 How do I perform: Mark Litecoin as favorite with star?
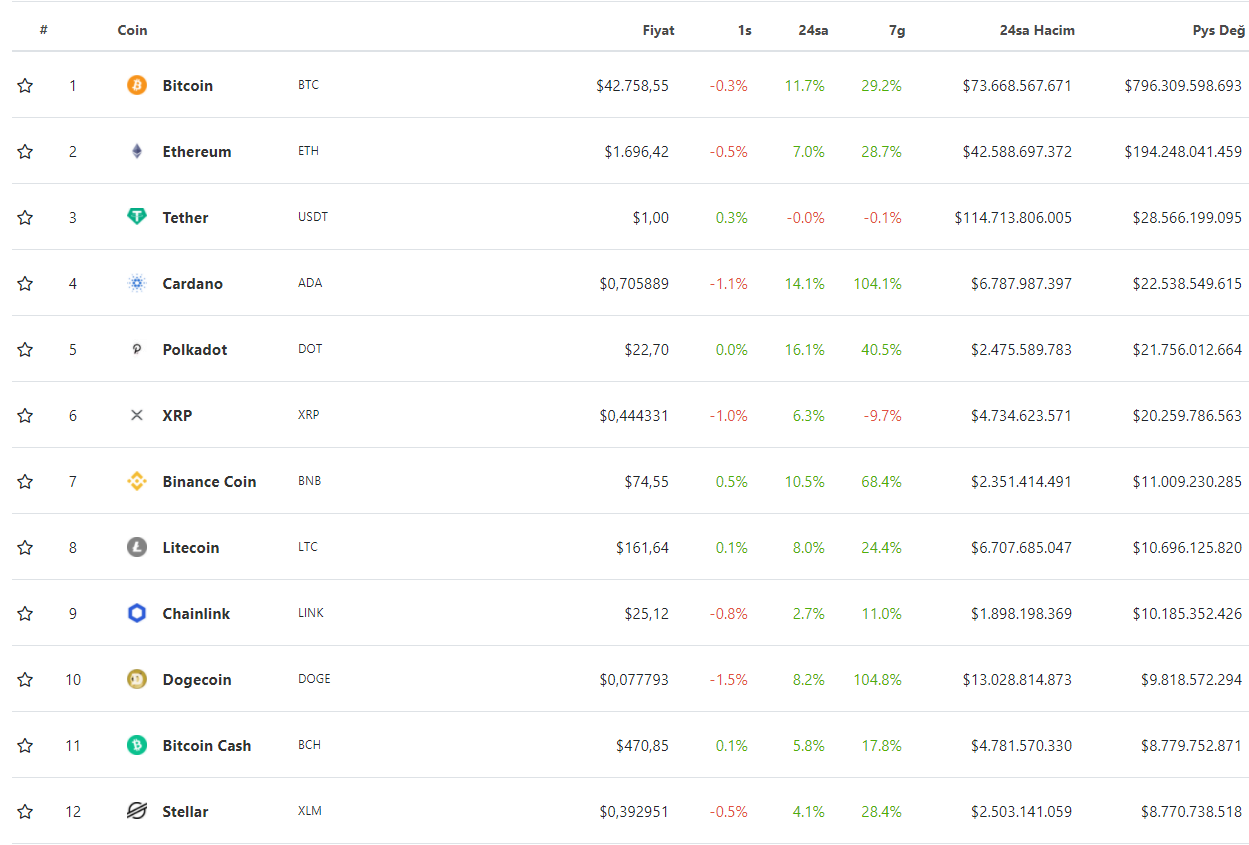point(25,548)
